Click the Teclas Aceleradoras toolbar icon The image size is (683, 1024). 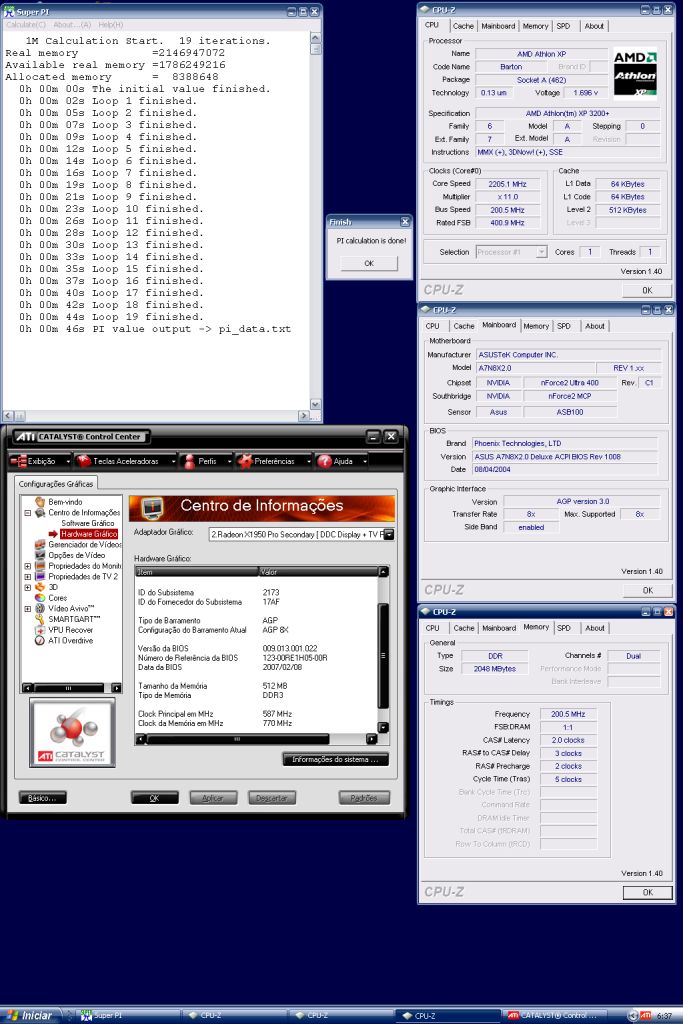(x=84, y=461)
